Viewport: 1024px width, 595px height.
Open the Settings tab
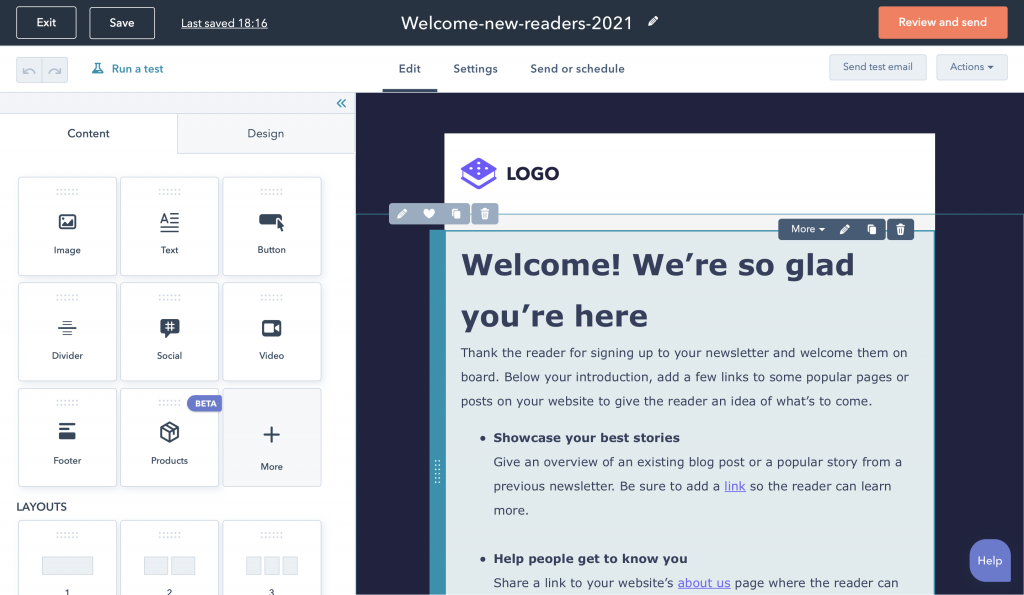click(475, 69)
